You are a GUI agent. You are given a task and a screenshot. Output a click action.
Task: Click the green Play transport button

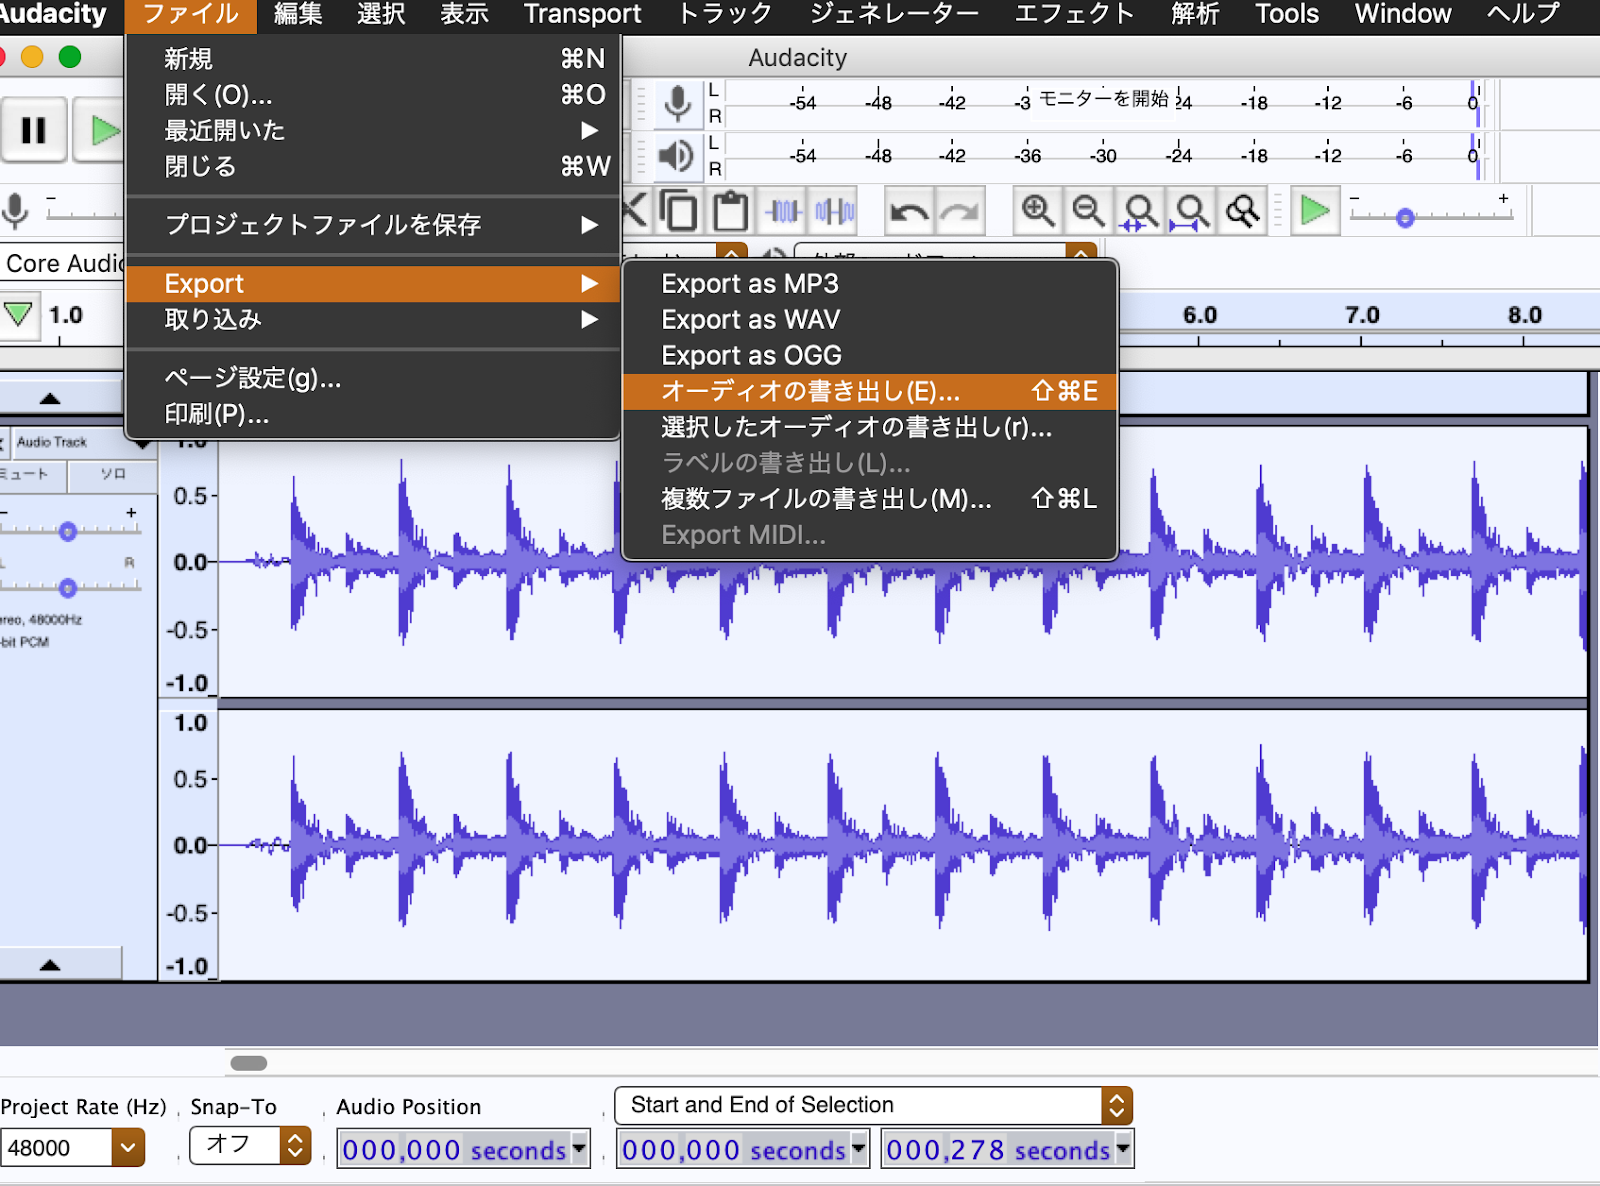click(x=101, y=130)
